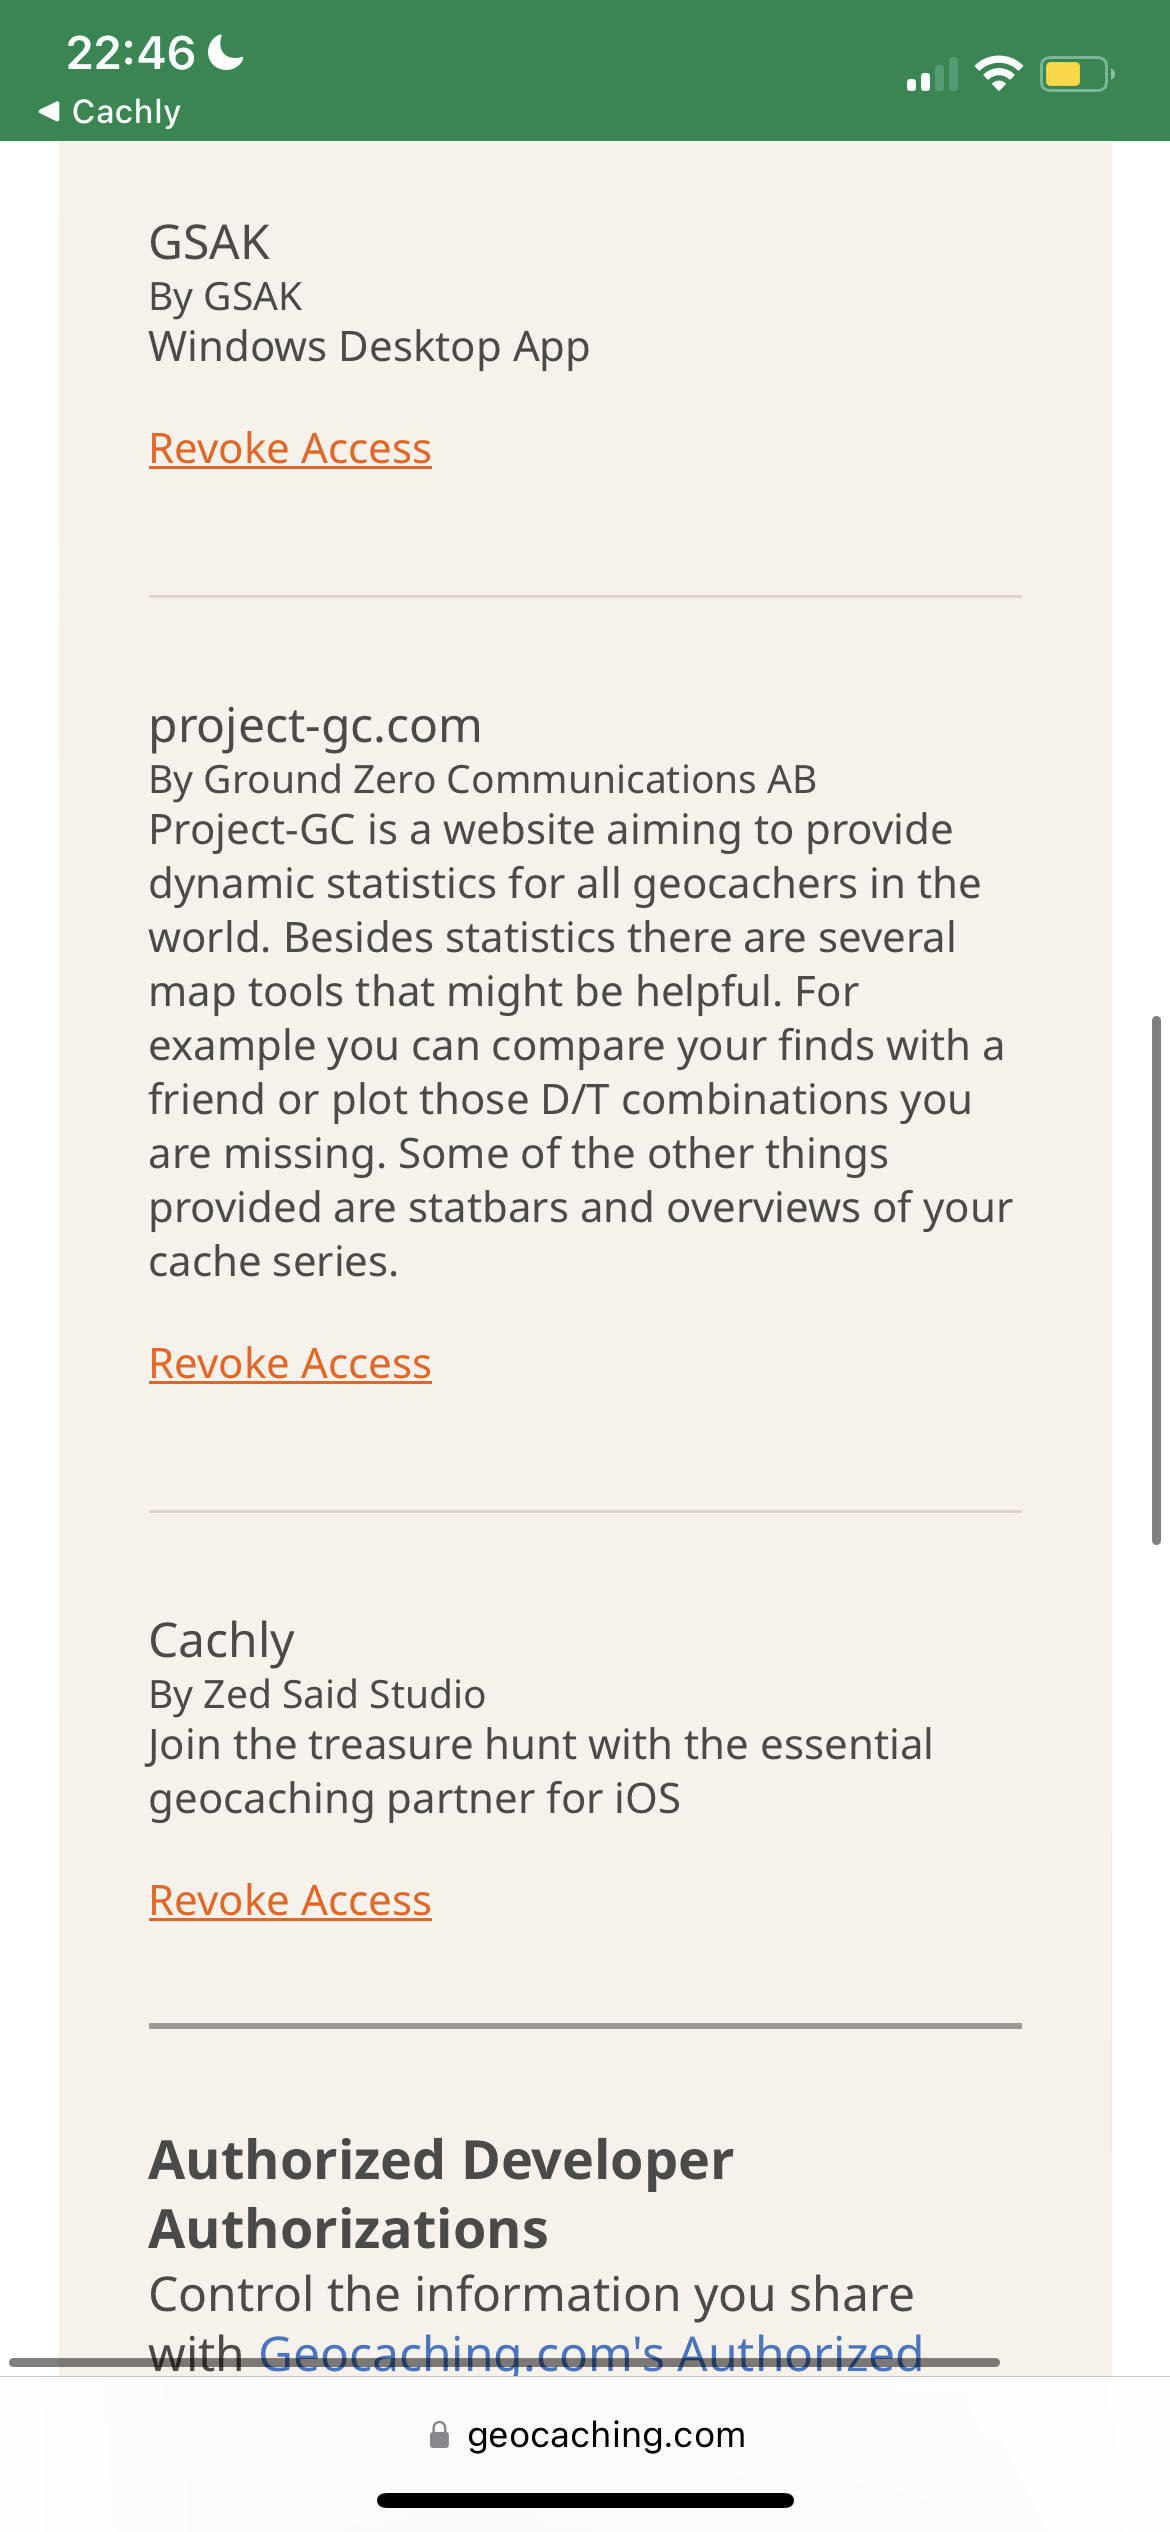Click the page's vertical scrollbar thumb
The width and height of the screenshot is (1170, 2532).
click(1156, 1280)
